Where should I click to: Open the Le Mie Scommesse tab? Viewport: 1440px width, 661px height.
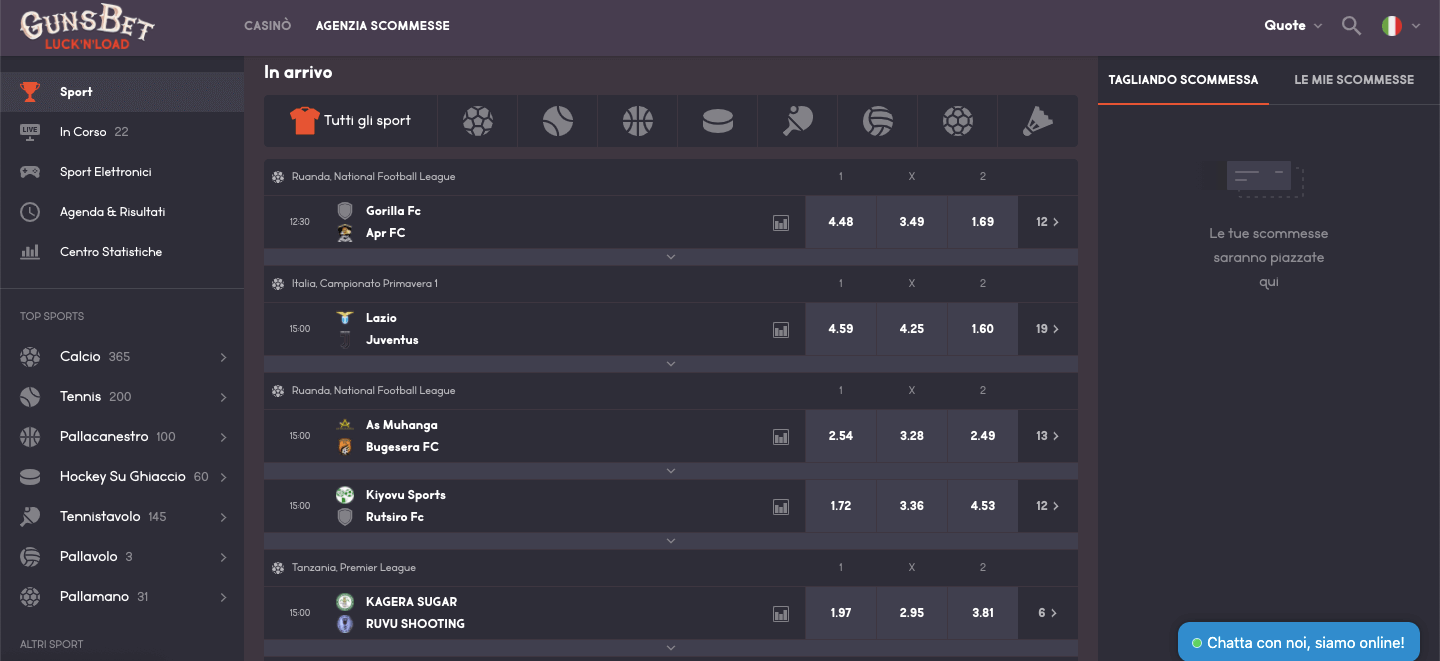click(1354, 79)
